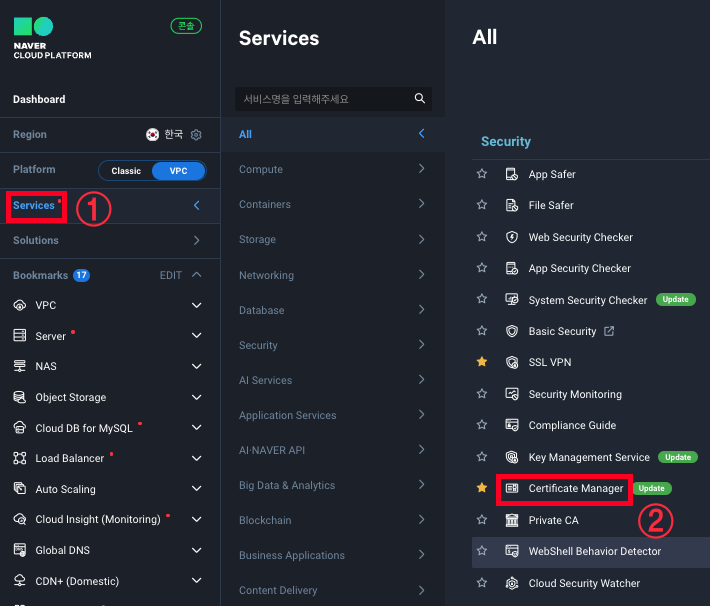Expand the VPC bookmark chevron
Image resolution: width=710 pixels, height=606 pixels.
(197, 305)
